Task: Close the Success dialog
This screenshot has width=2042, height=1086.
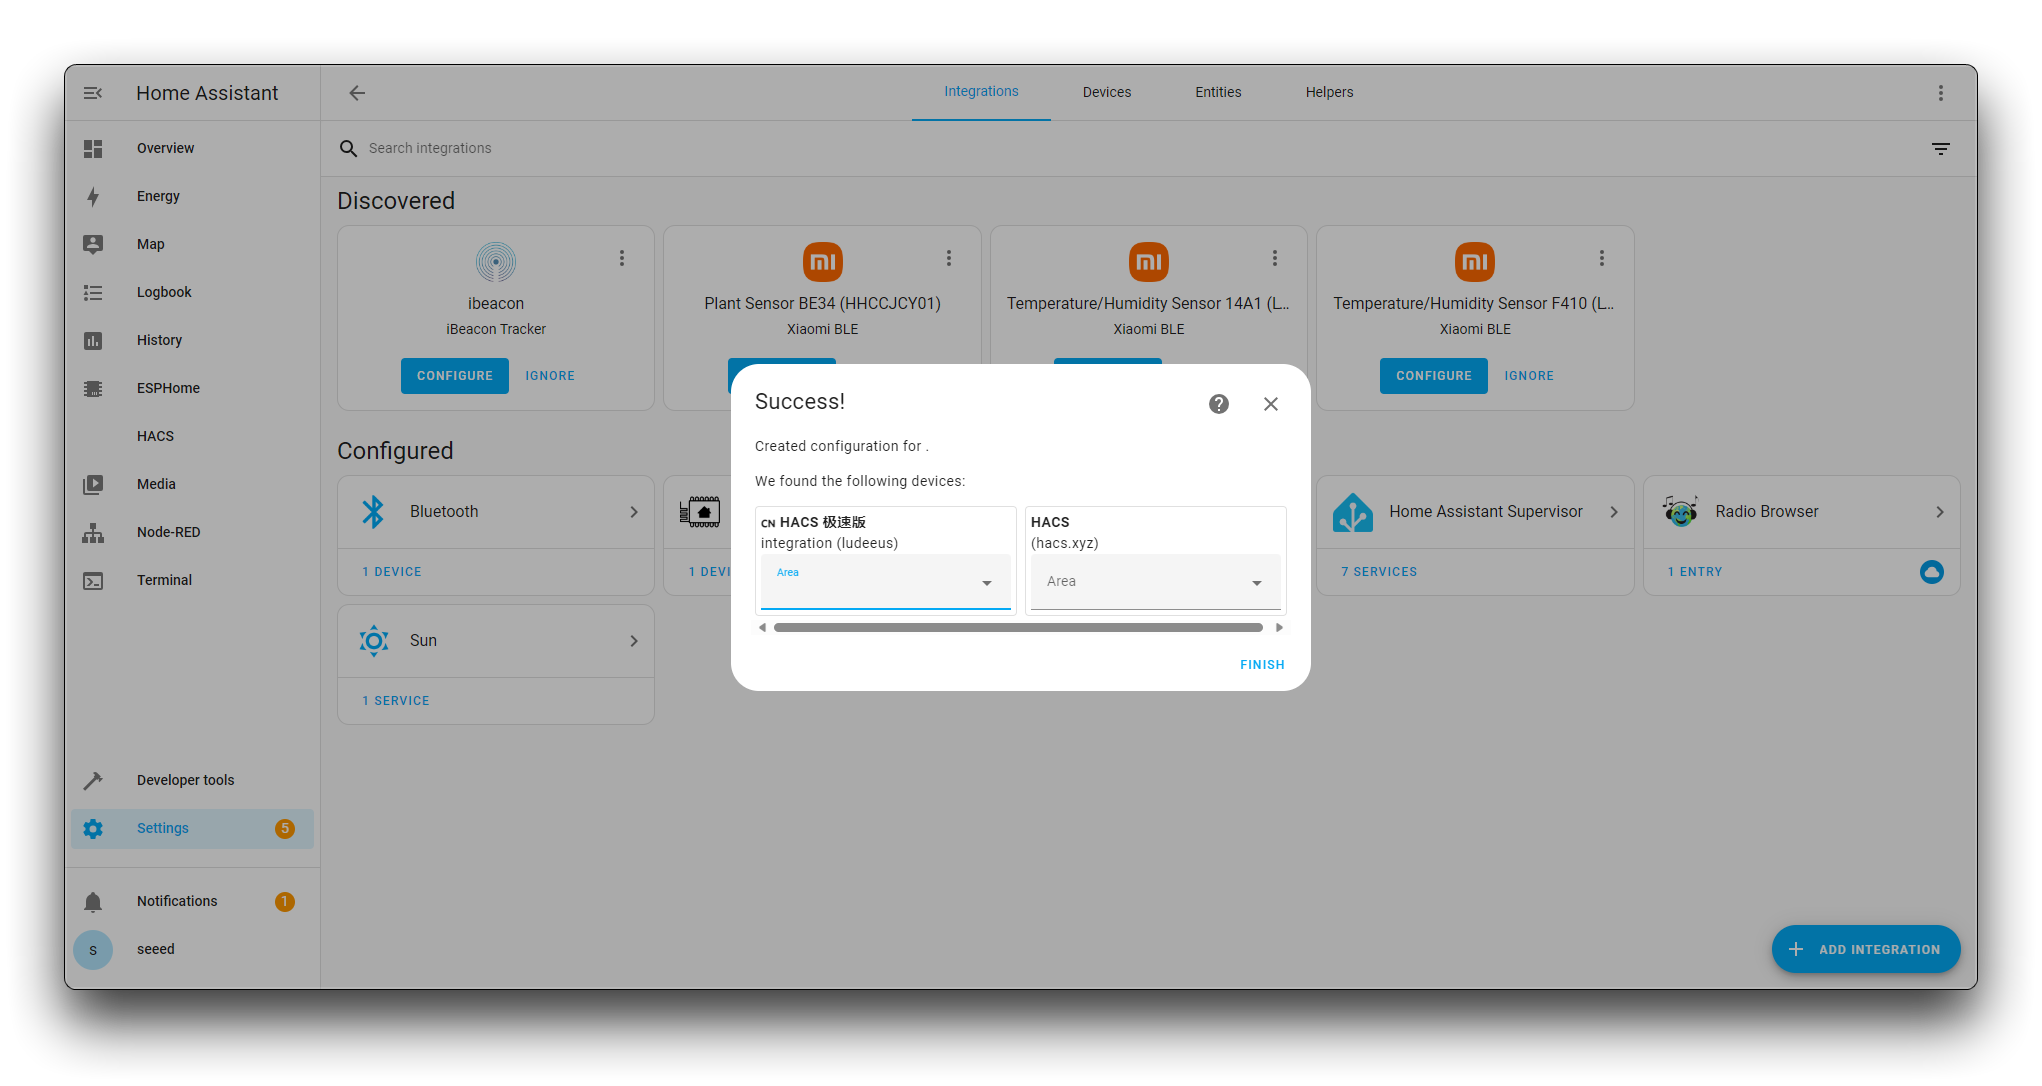Action: click(x=1270, y=403)
